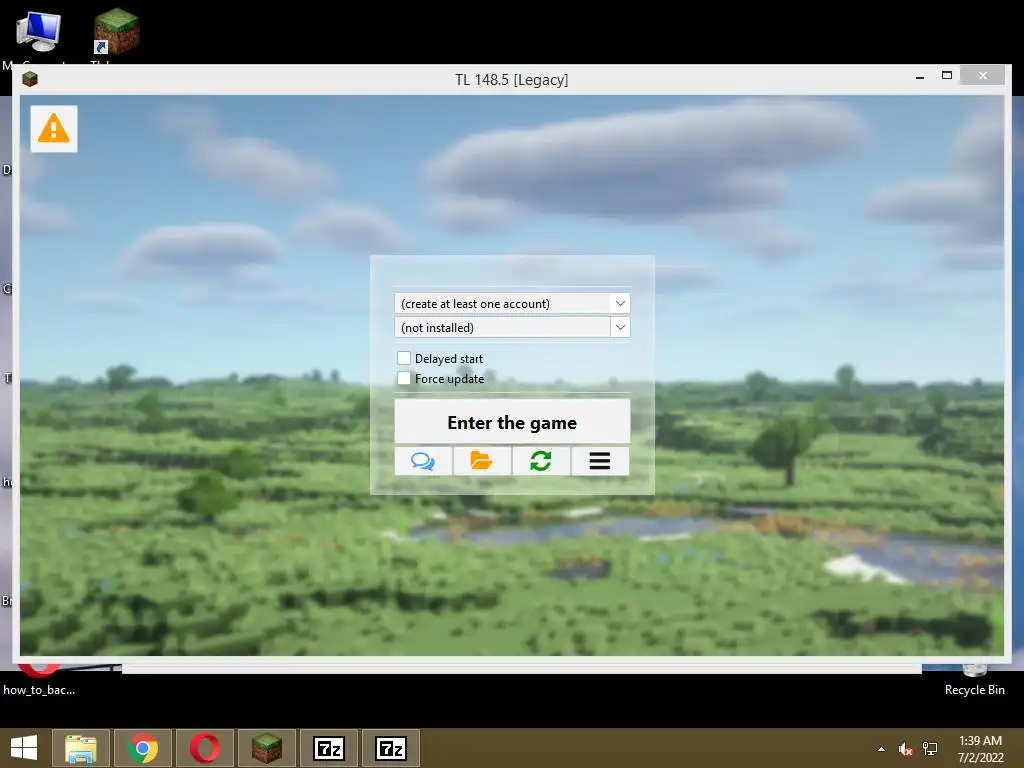Image resolution: width=1024 pixels, height=768 pixels.
Task: Close the TL 148.5 Legacy window
Action: (983, 76)
